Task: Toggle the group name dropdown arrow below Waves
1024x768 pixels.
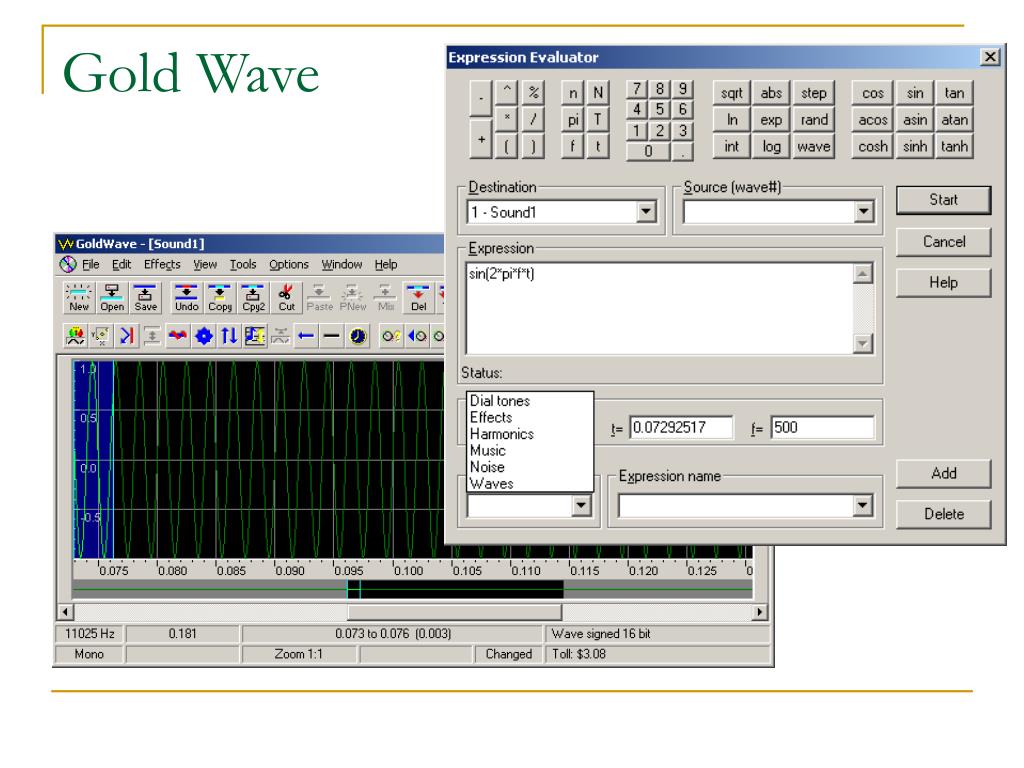Action: [581, 505]
